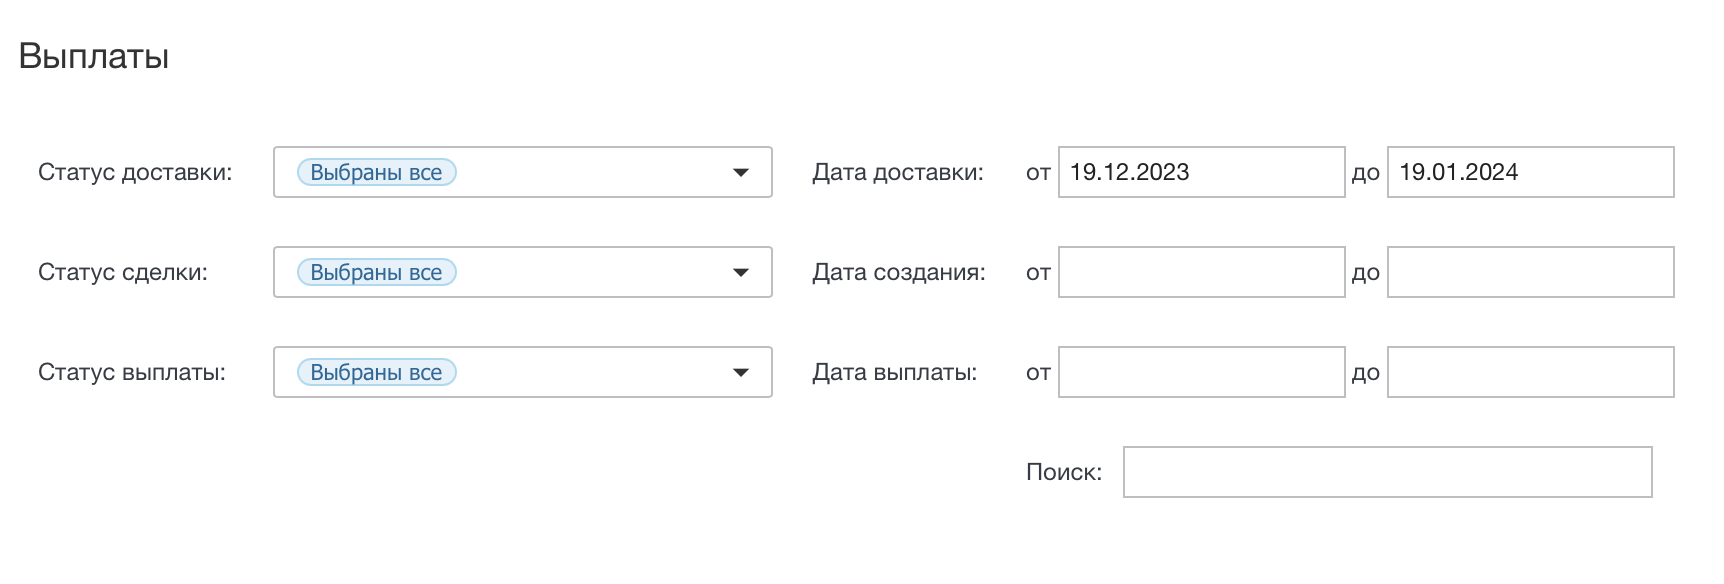1724x584 pixels.
Task: Click the Статус сделки dropdown arrow
Action: point(740,273)
